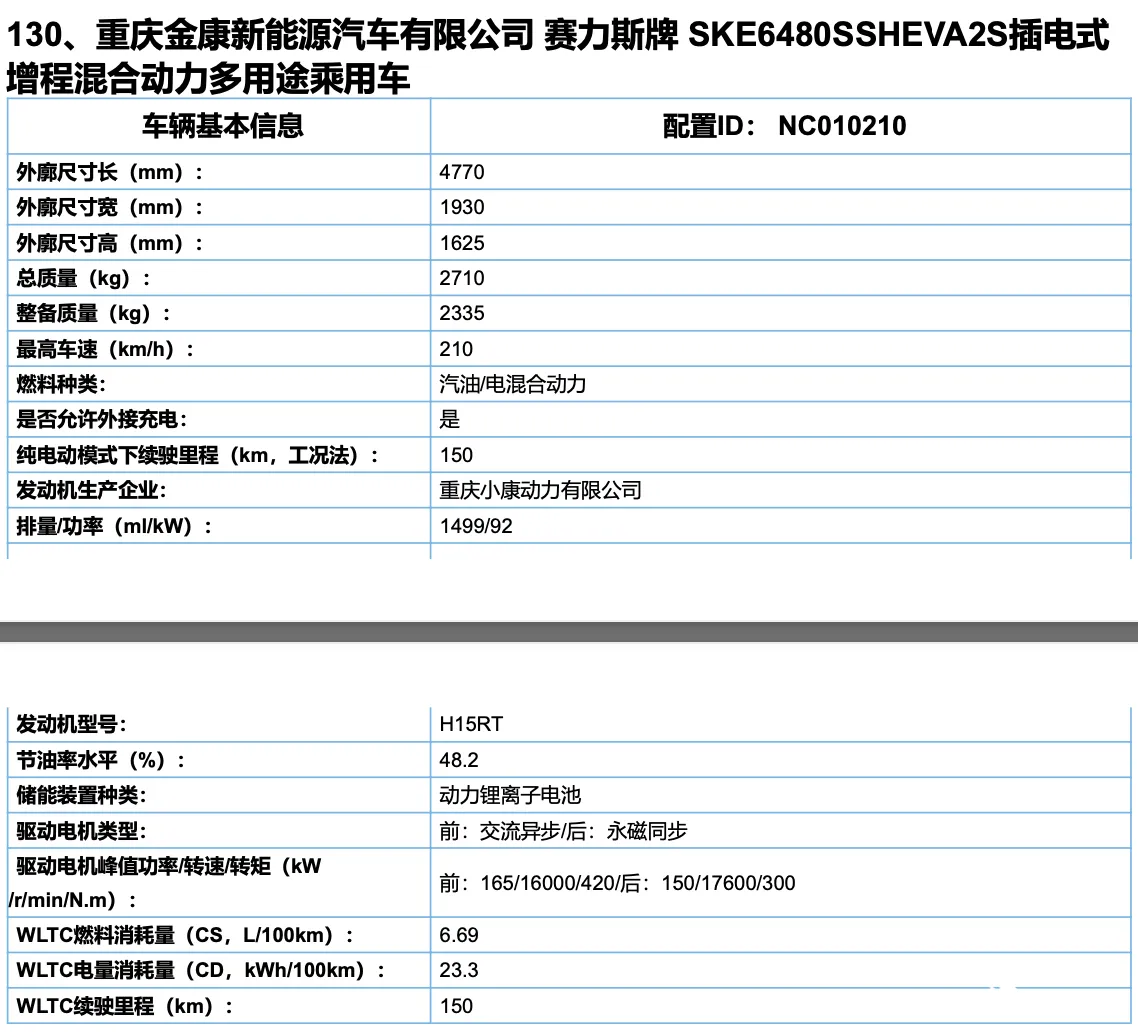Click the value "前：165/16000/420/后：150/17600/300"
Viewport: 1138px width, 1032px height.
click(617, 883)
